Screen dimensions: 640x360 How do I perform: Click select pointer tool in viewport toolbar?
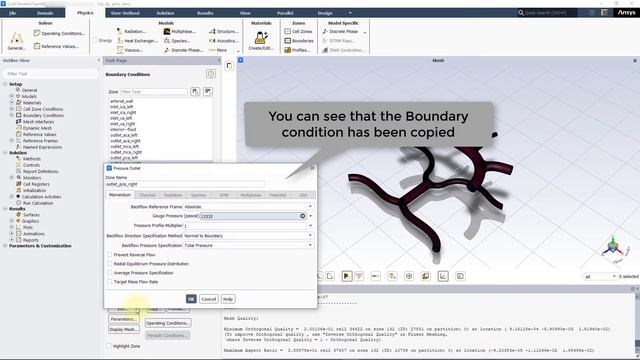[347, 276]
